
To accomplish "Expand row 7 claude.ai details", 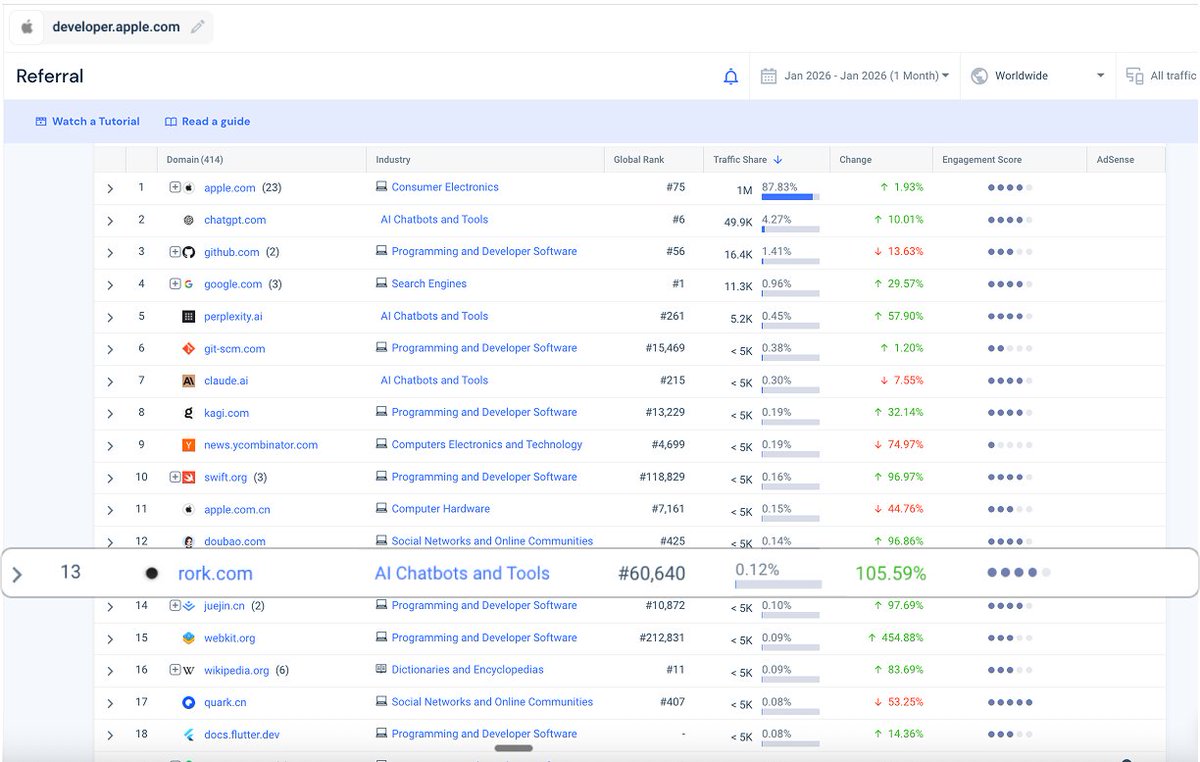I will pyautogui.click(x=110, y=381).
